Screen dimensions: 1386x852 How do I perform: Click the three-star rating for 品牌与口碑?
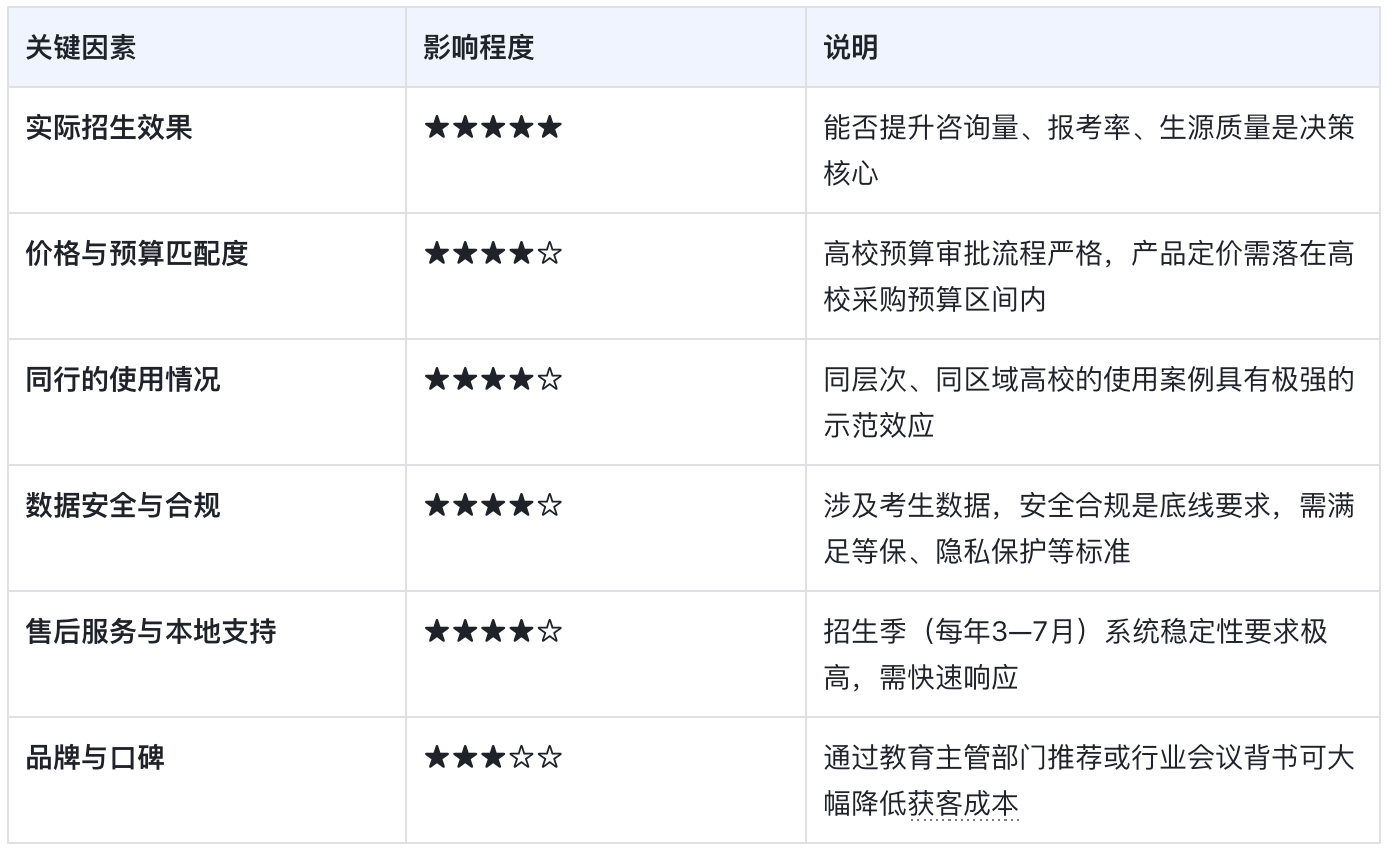tap(493, 758)
